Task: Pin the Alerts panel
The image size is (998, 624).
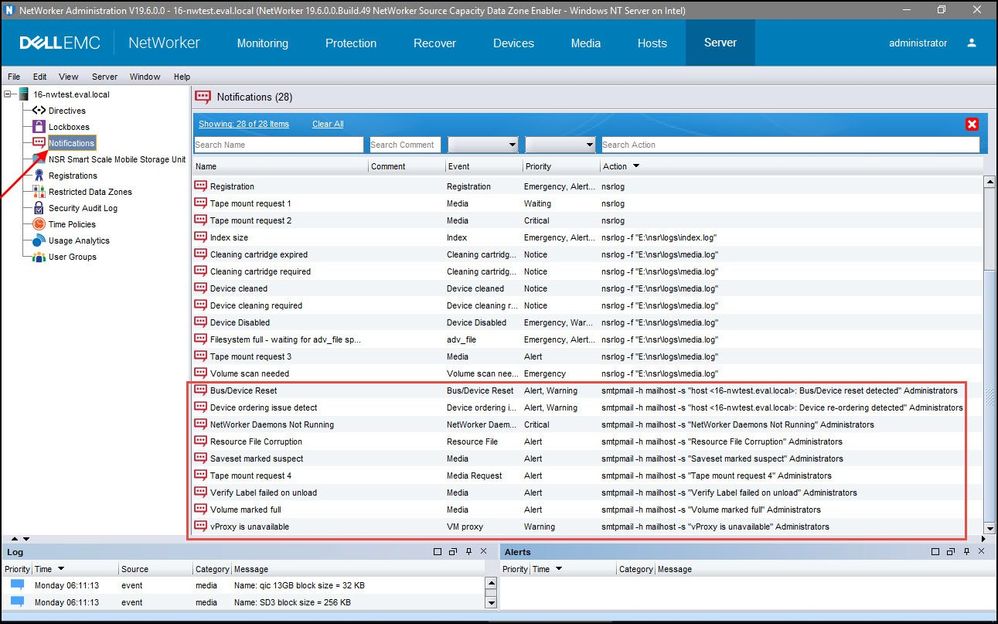Action: 966,551
